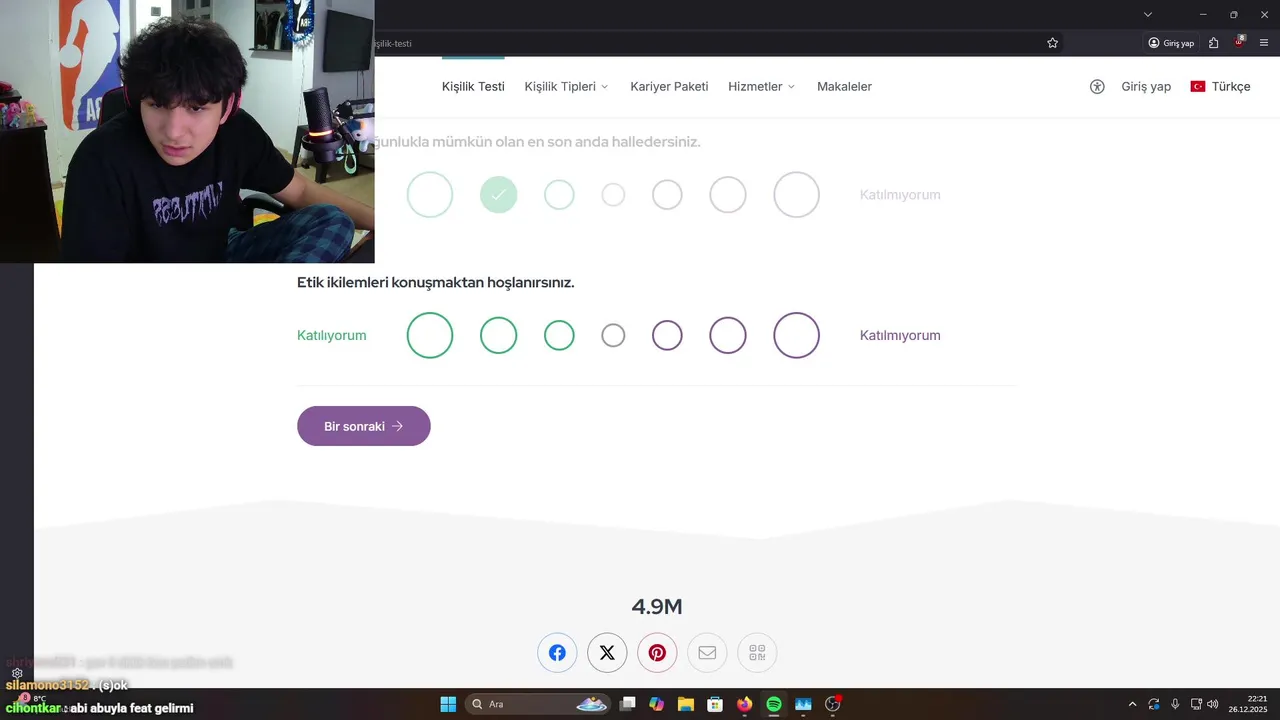Screen dimensions: 1280x720
Task: Click the 4.9M share count text
Action: 657,606
